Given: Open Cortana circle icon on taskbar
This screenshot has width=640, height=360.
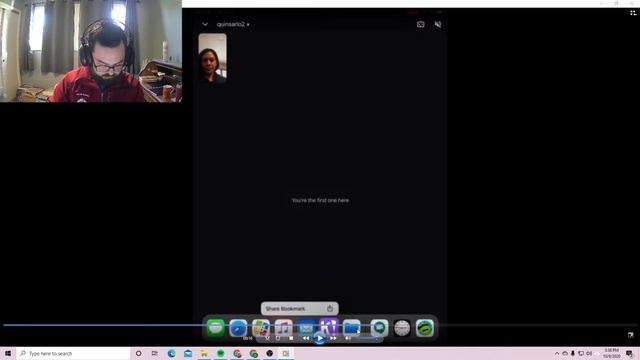Looking at the screenshot, I should point(138,353).
